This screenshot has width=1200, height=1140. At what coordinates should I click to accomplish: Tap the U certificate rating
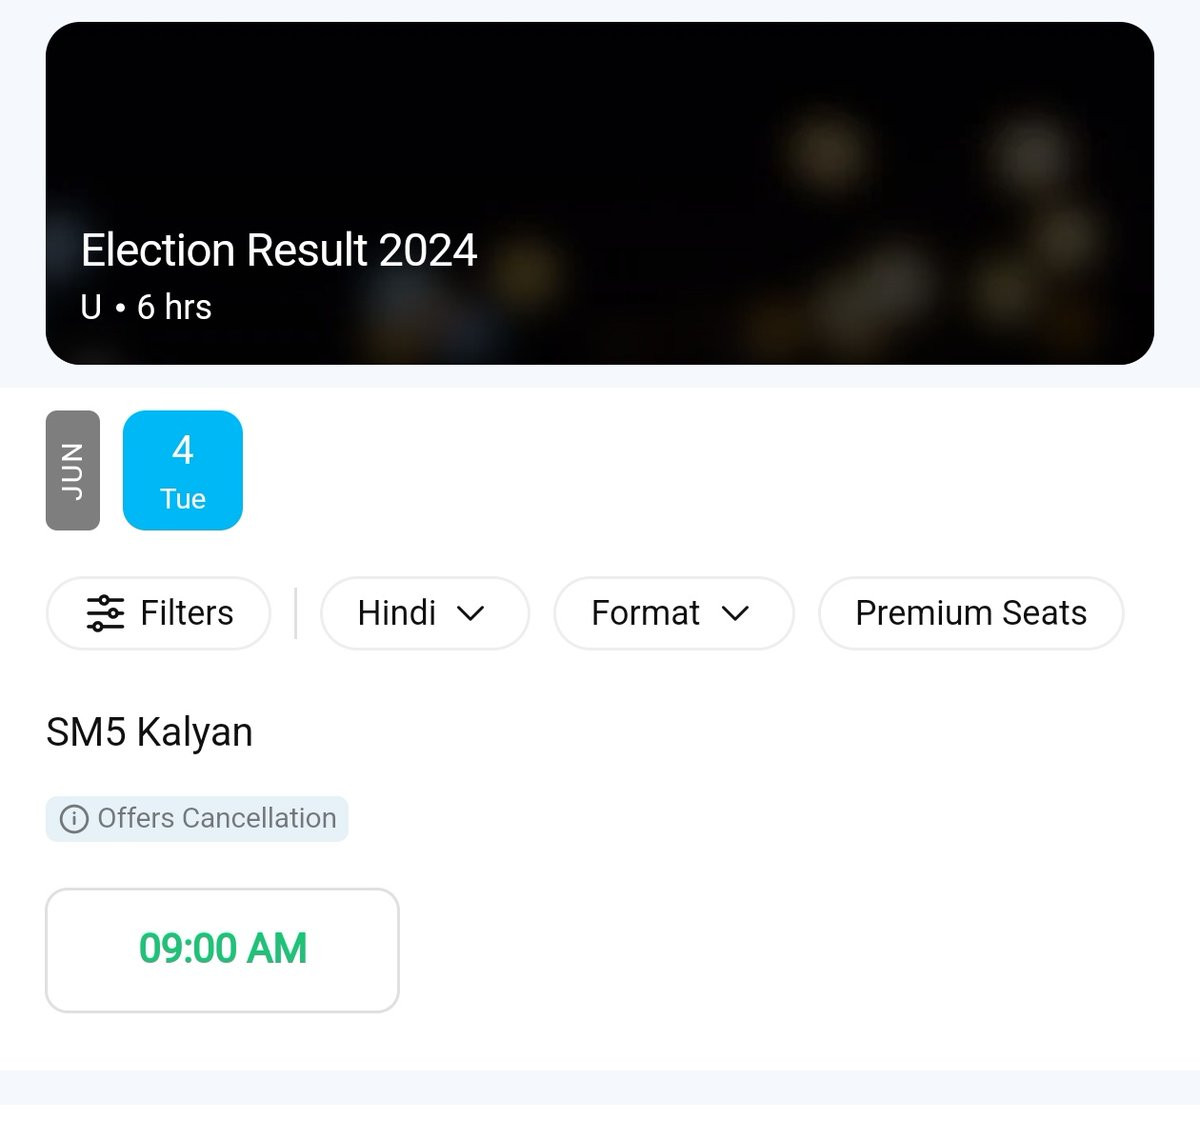click(91, 307)
